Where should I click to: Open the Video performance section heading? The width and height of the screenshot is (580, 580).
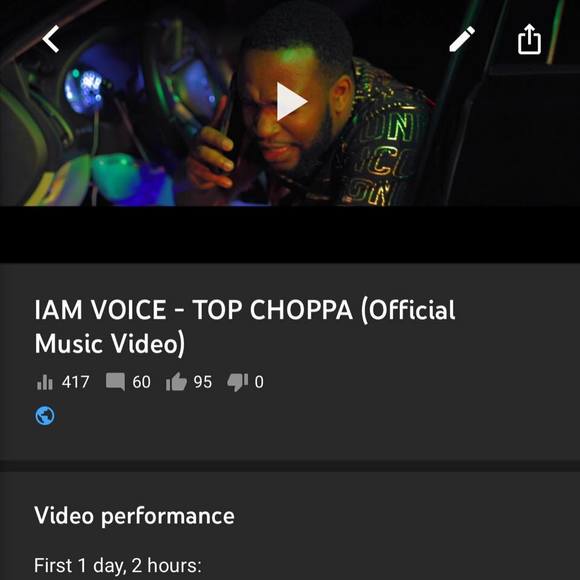point(134,516)
